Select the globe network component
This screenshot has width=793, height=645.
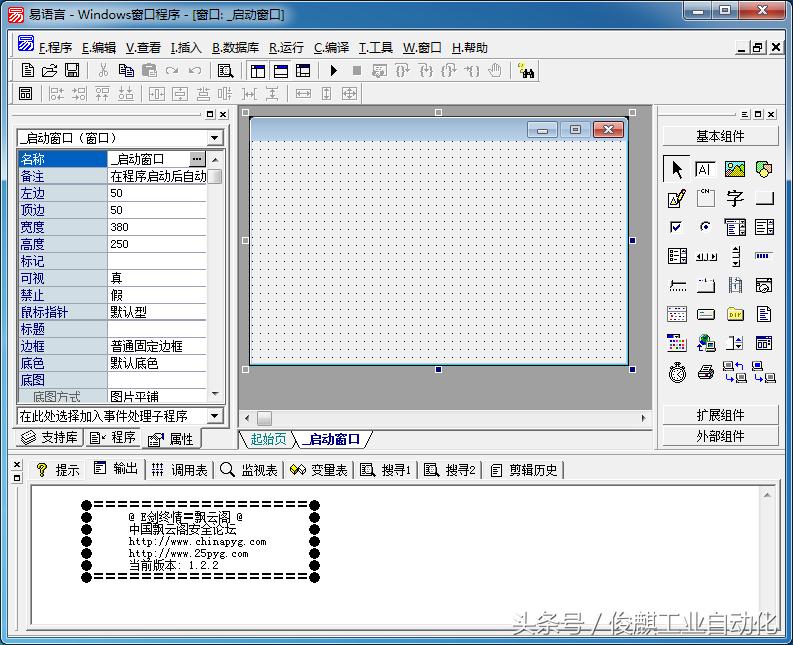click(x=706, y=343)
